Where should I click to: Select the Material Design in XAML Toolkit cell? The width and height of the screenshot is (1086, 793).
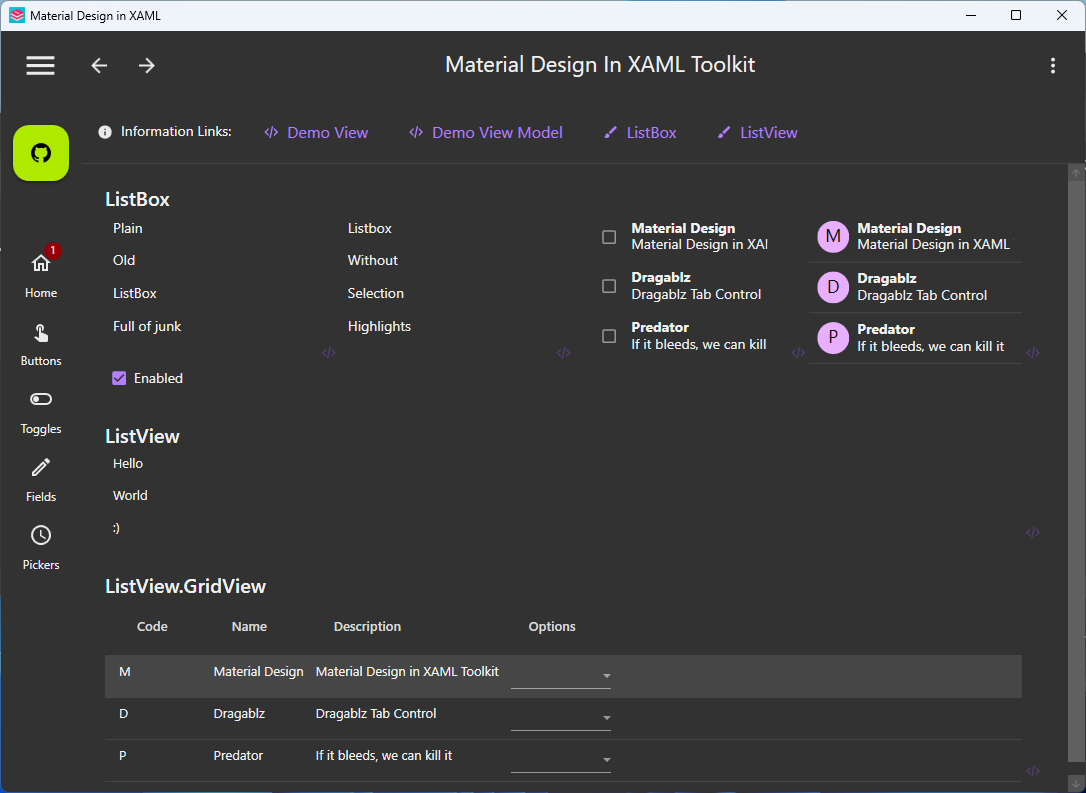pyautogui.click(x=407, y=671)
